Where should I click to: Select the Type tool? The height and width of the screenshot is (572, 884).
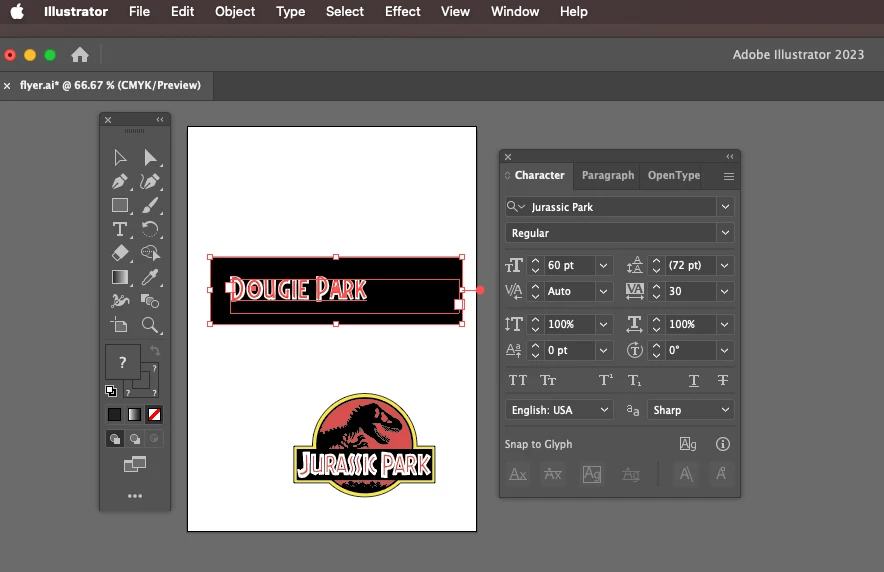tap(120, 229)
